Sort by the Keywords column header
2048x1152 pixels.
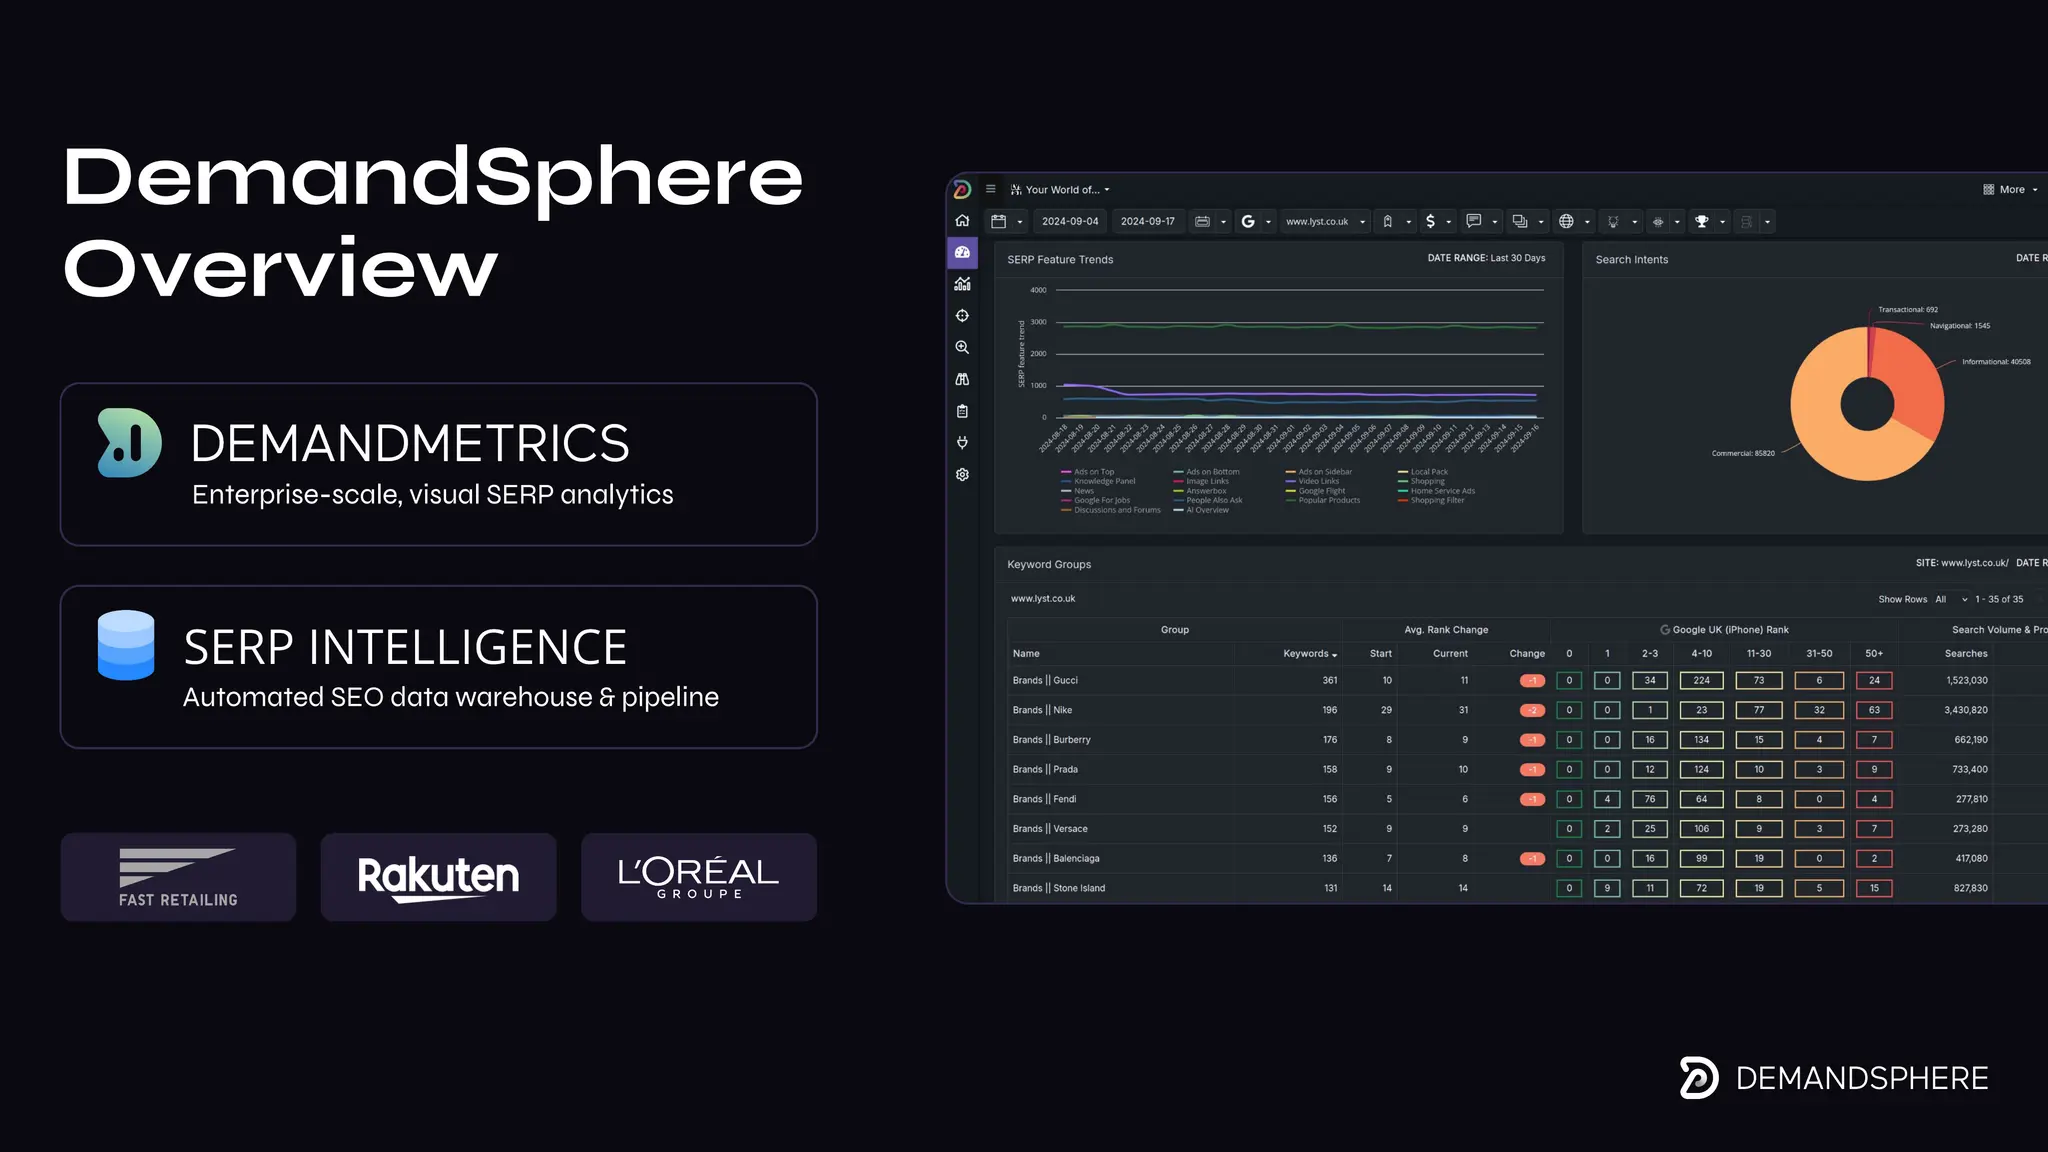1310,654
